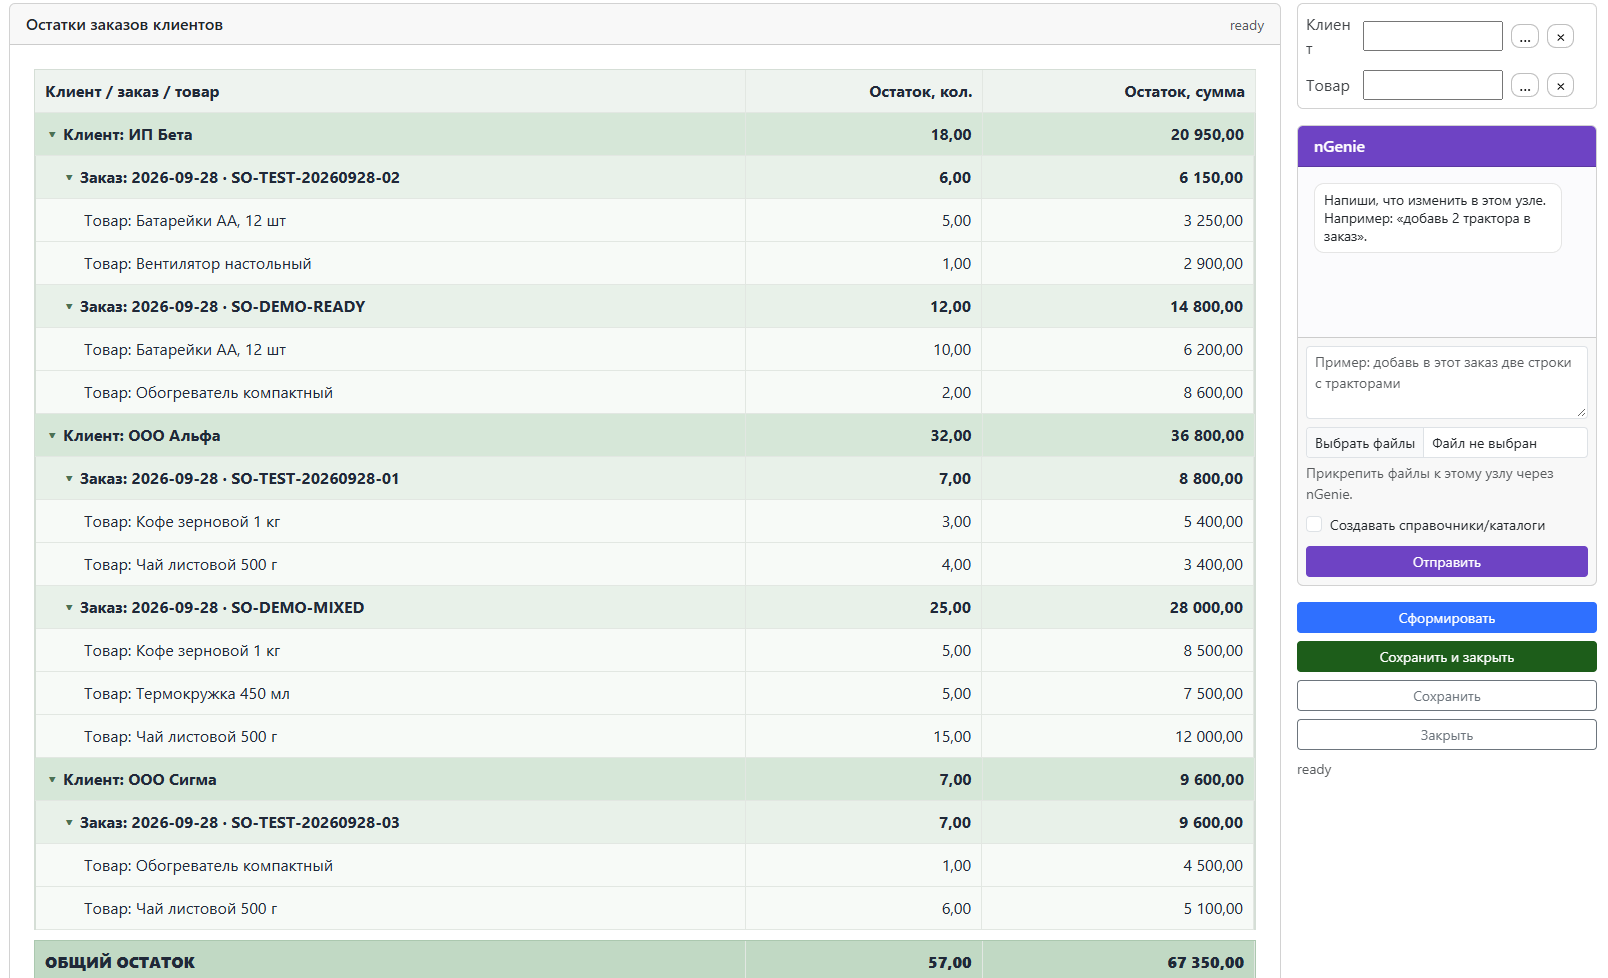Enable Создавать справочники/каталоги checkbox
This screenshot has height=978, width=1608.
tap(1314, 524)
